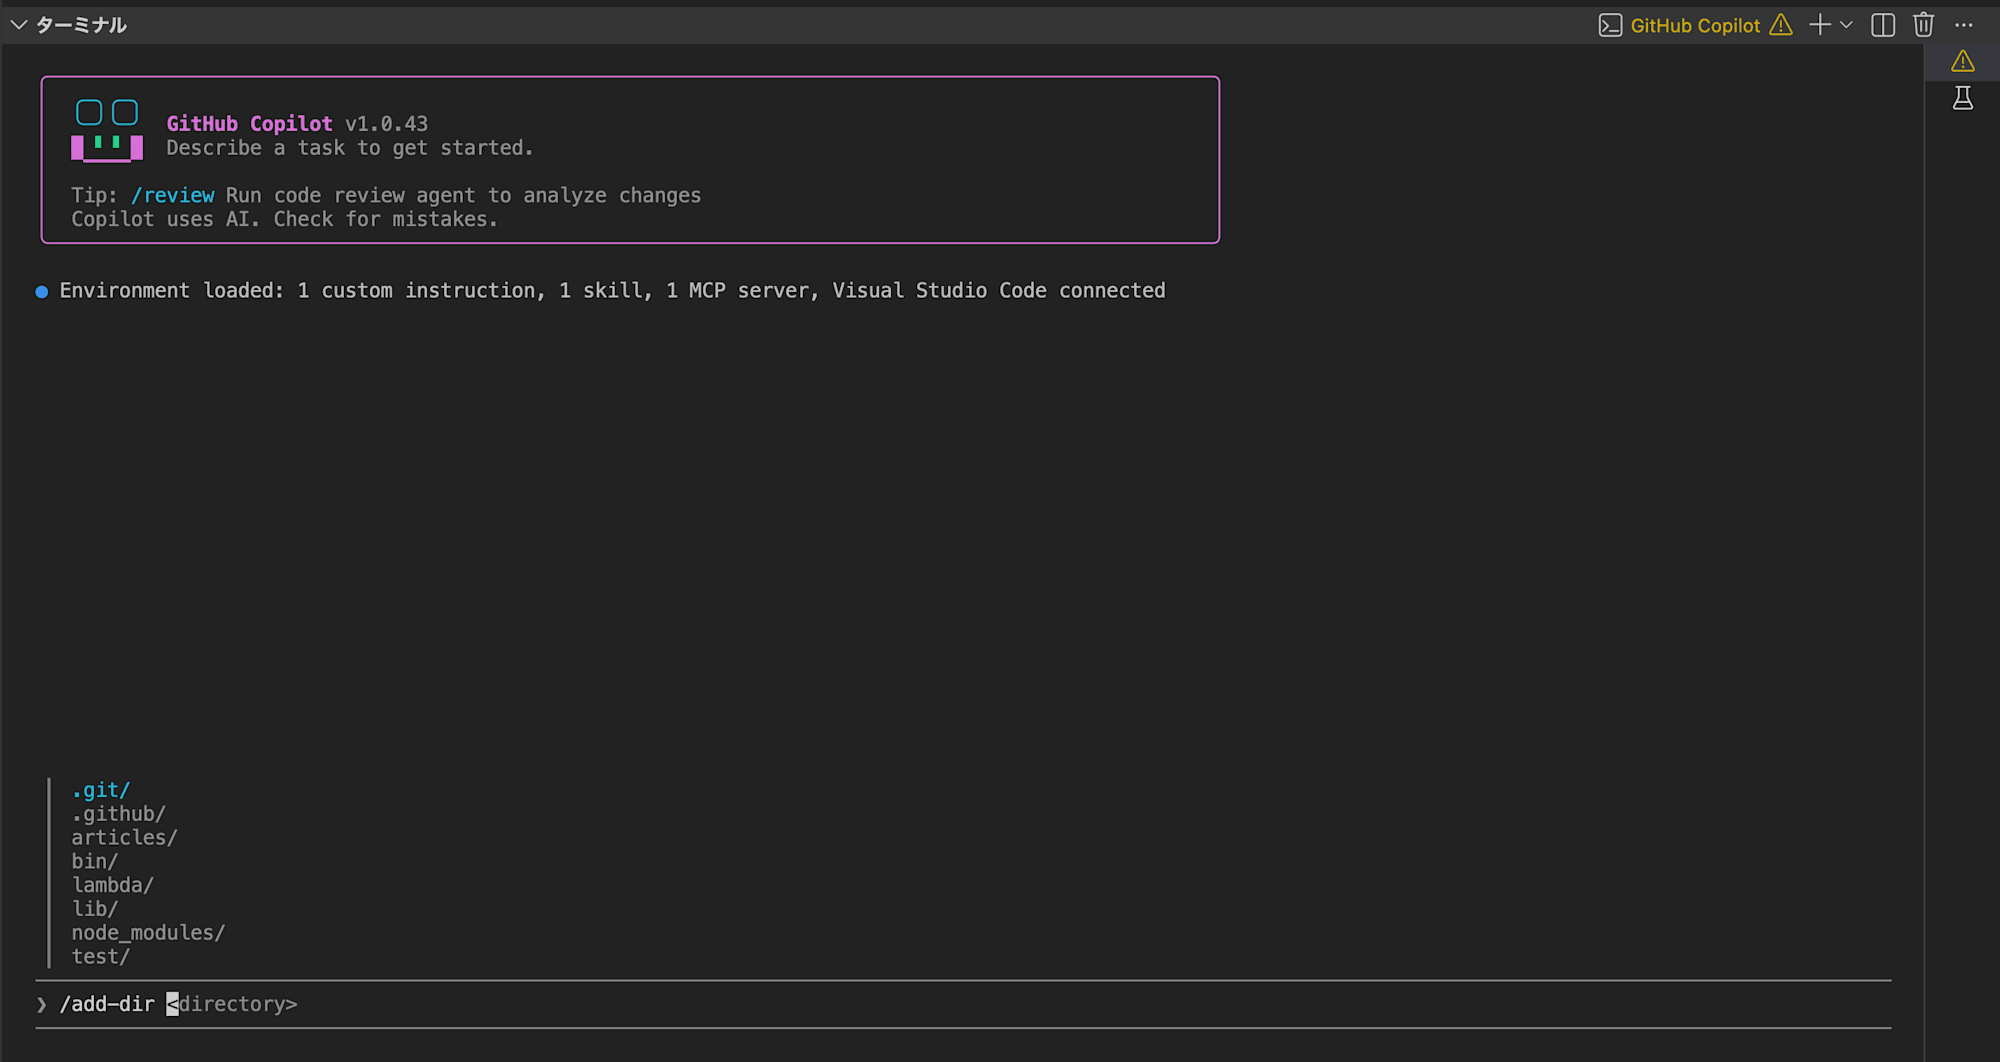This screenshot has height=1062, width=2000.
Task: Click 'Copilot uses AI. Check for mistakes.' text
Action: tap(284, 219)
